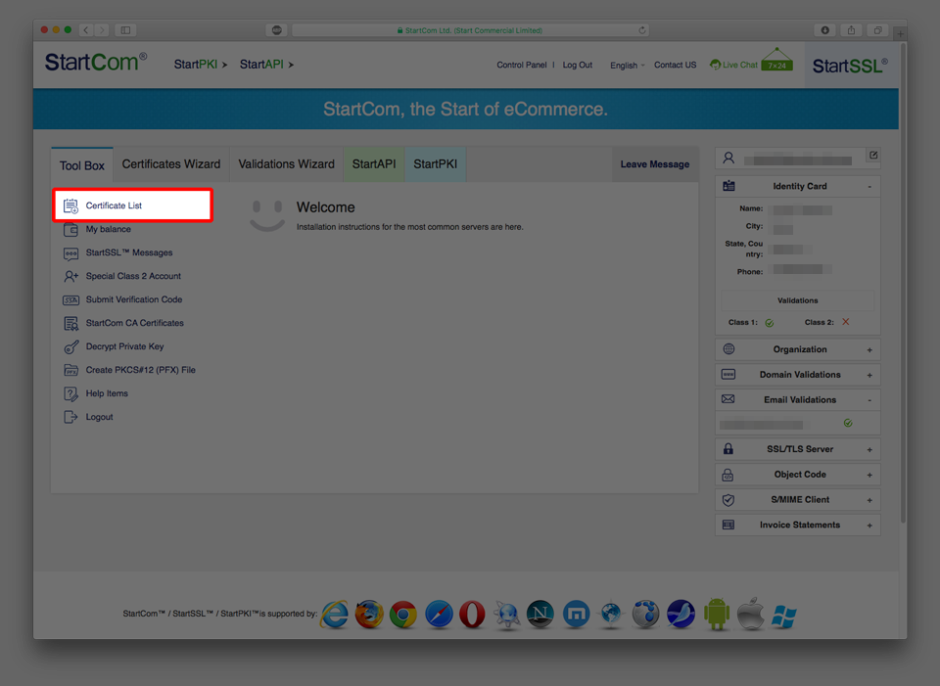Click the My balance wallet icon

pos(71,229)
